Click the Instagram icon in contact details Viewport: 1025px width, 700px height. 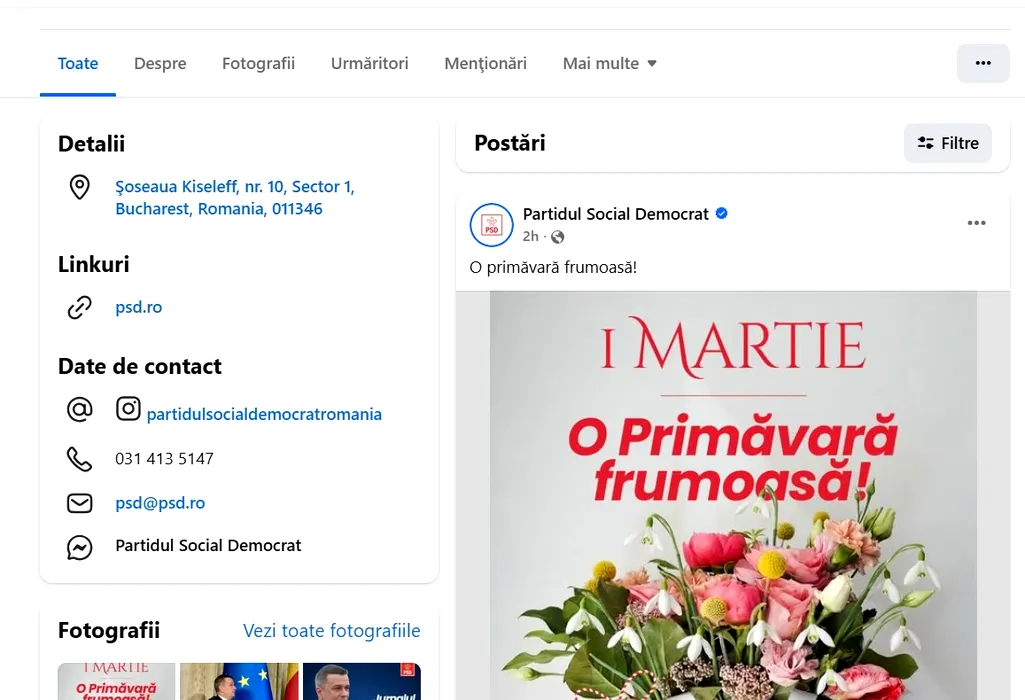pyautogui.click(x=128, y=409)
